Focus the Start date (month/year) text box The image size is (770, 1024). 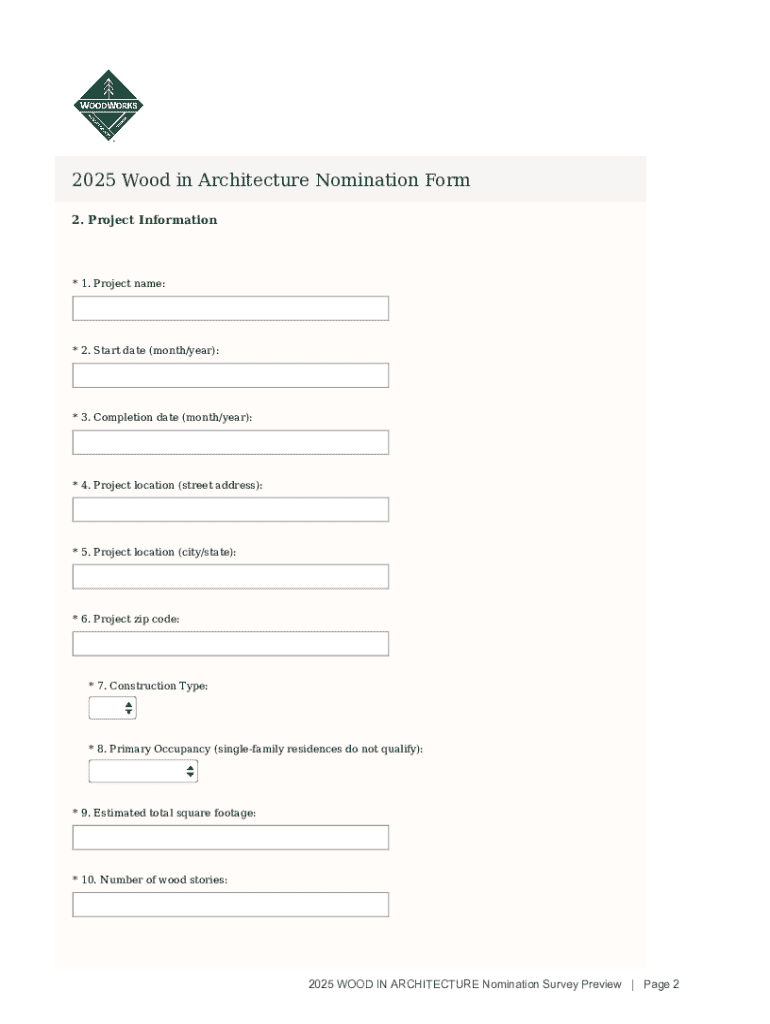click(x=230, y=375)
